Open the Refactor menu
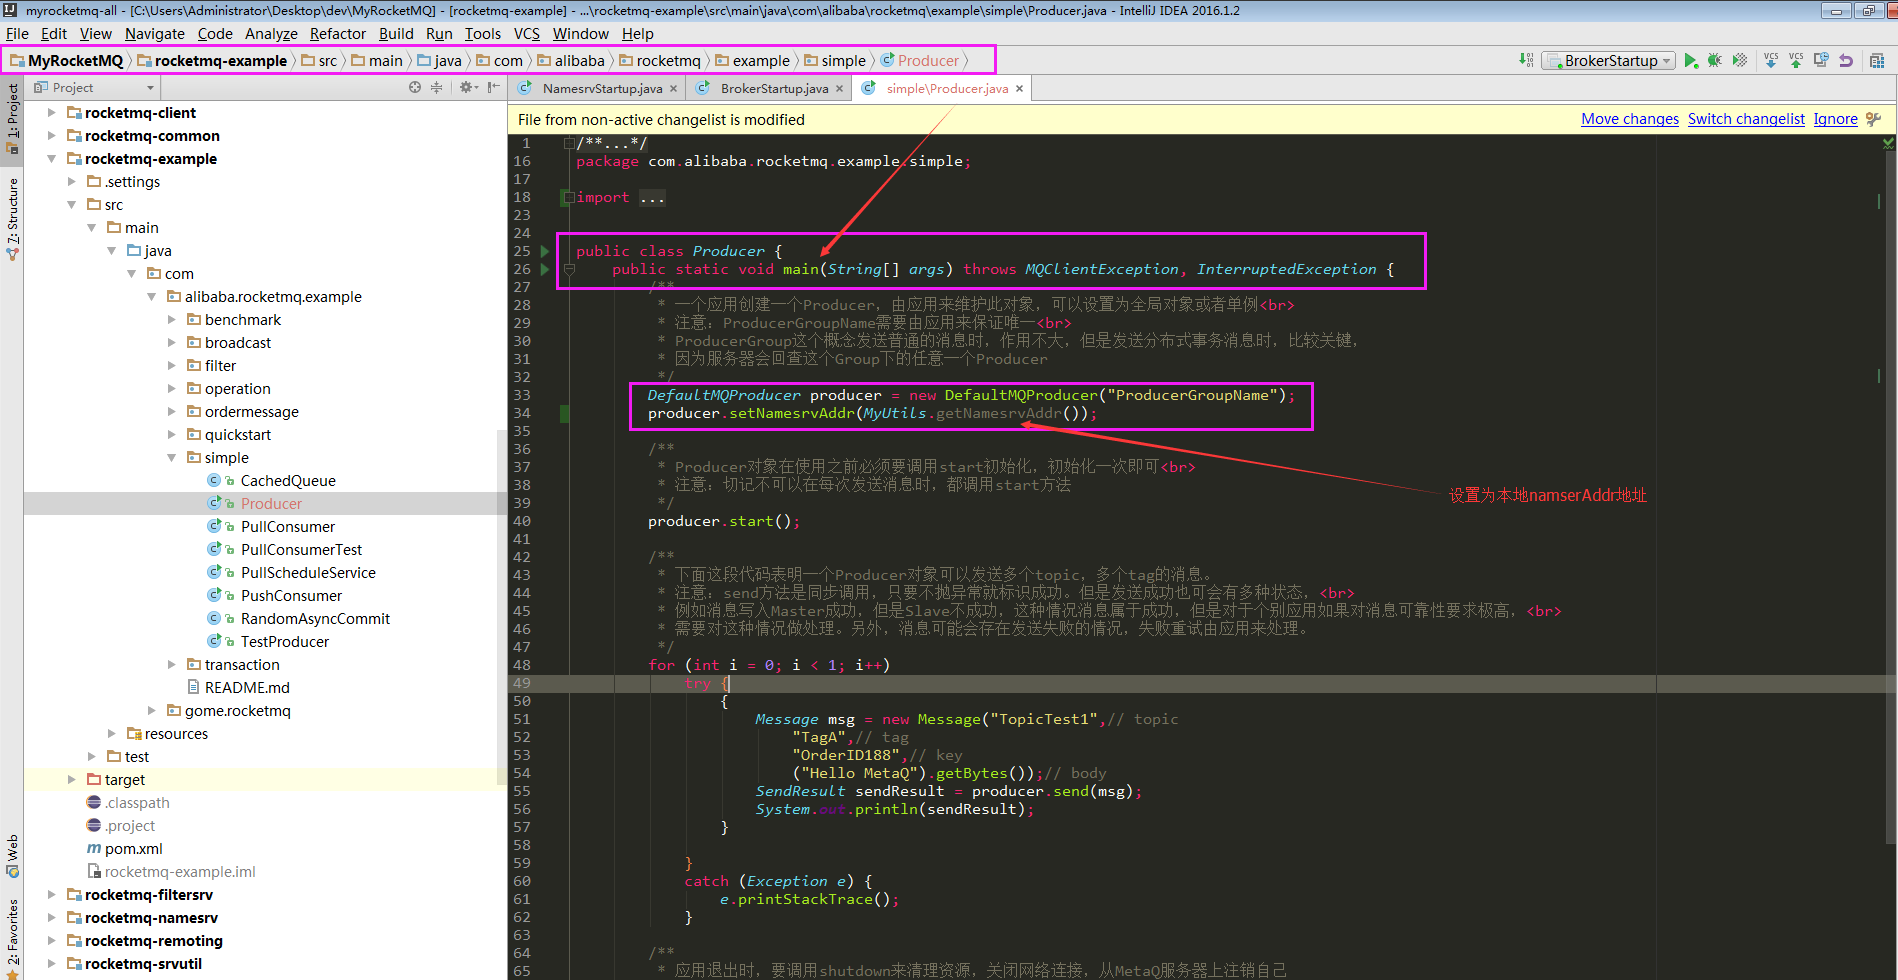Image resolution: width=1898 pixels, height=980 pixels. pyautogui.click(x=337, y=34)
